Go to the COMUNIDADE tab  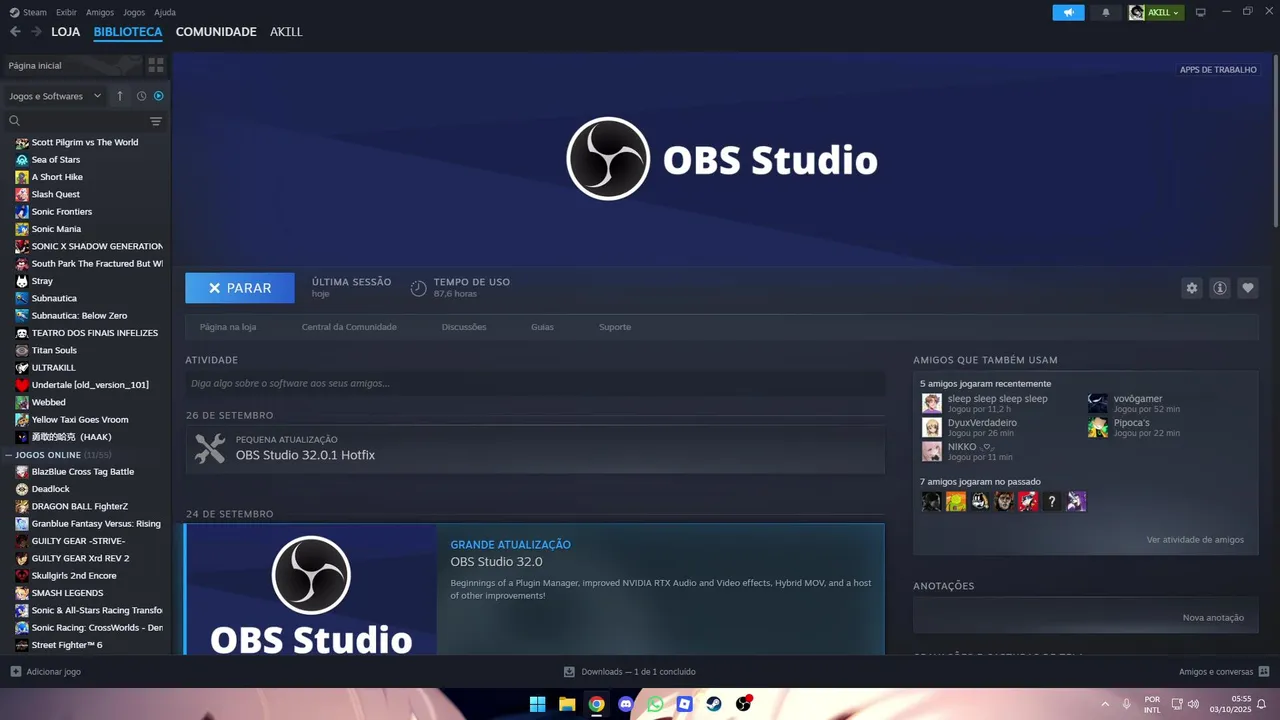pos(216,32)
